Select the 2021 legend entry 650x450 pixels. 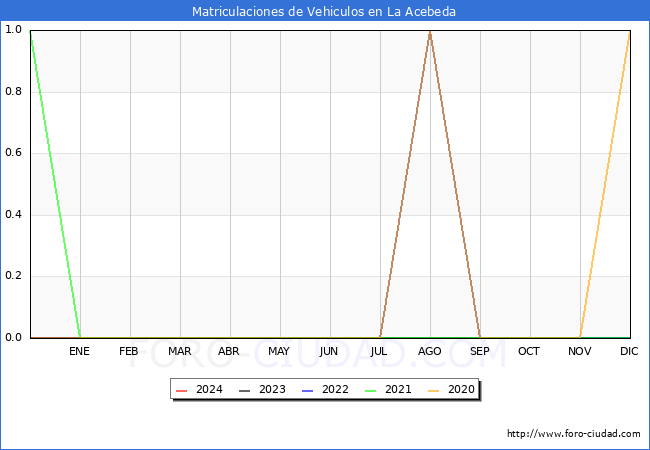pyautogui.click(x=388, y=390)
